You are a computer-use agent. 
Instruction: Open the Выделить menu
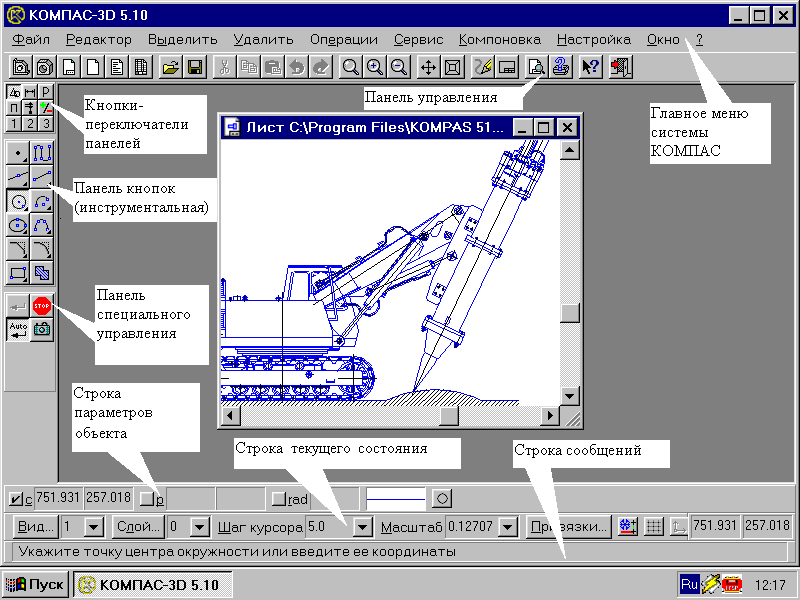coord(183,40)
